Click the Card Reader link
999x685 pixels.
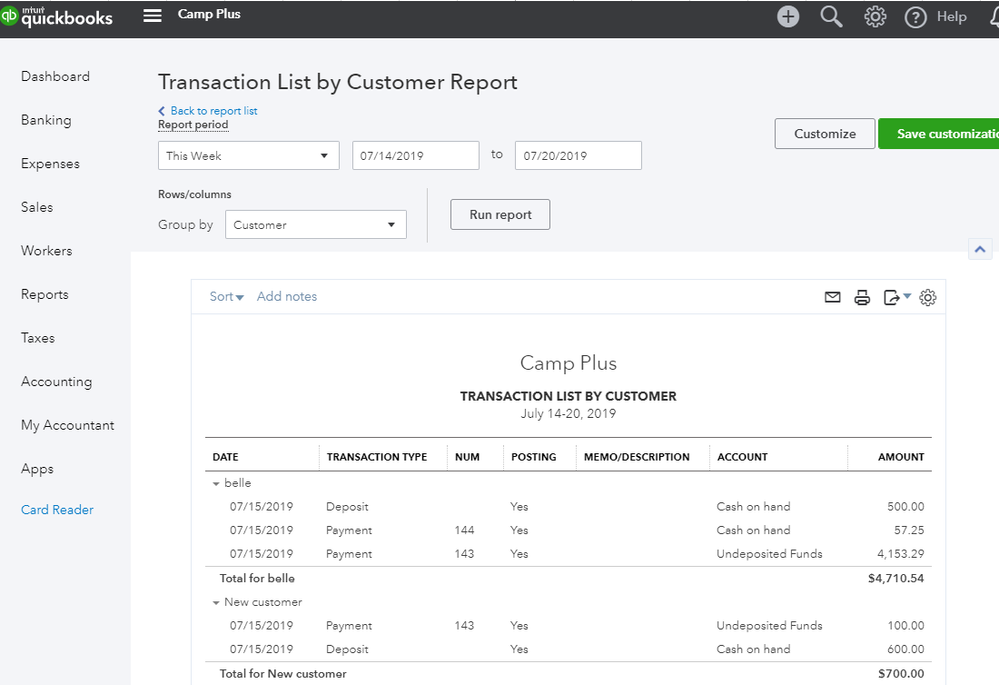(x=57, y=510)
